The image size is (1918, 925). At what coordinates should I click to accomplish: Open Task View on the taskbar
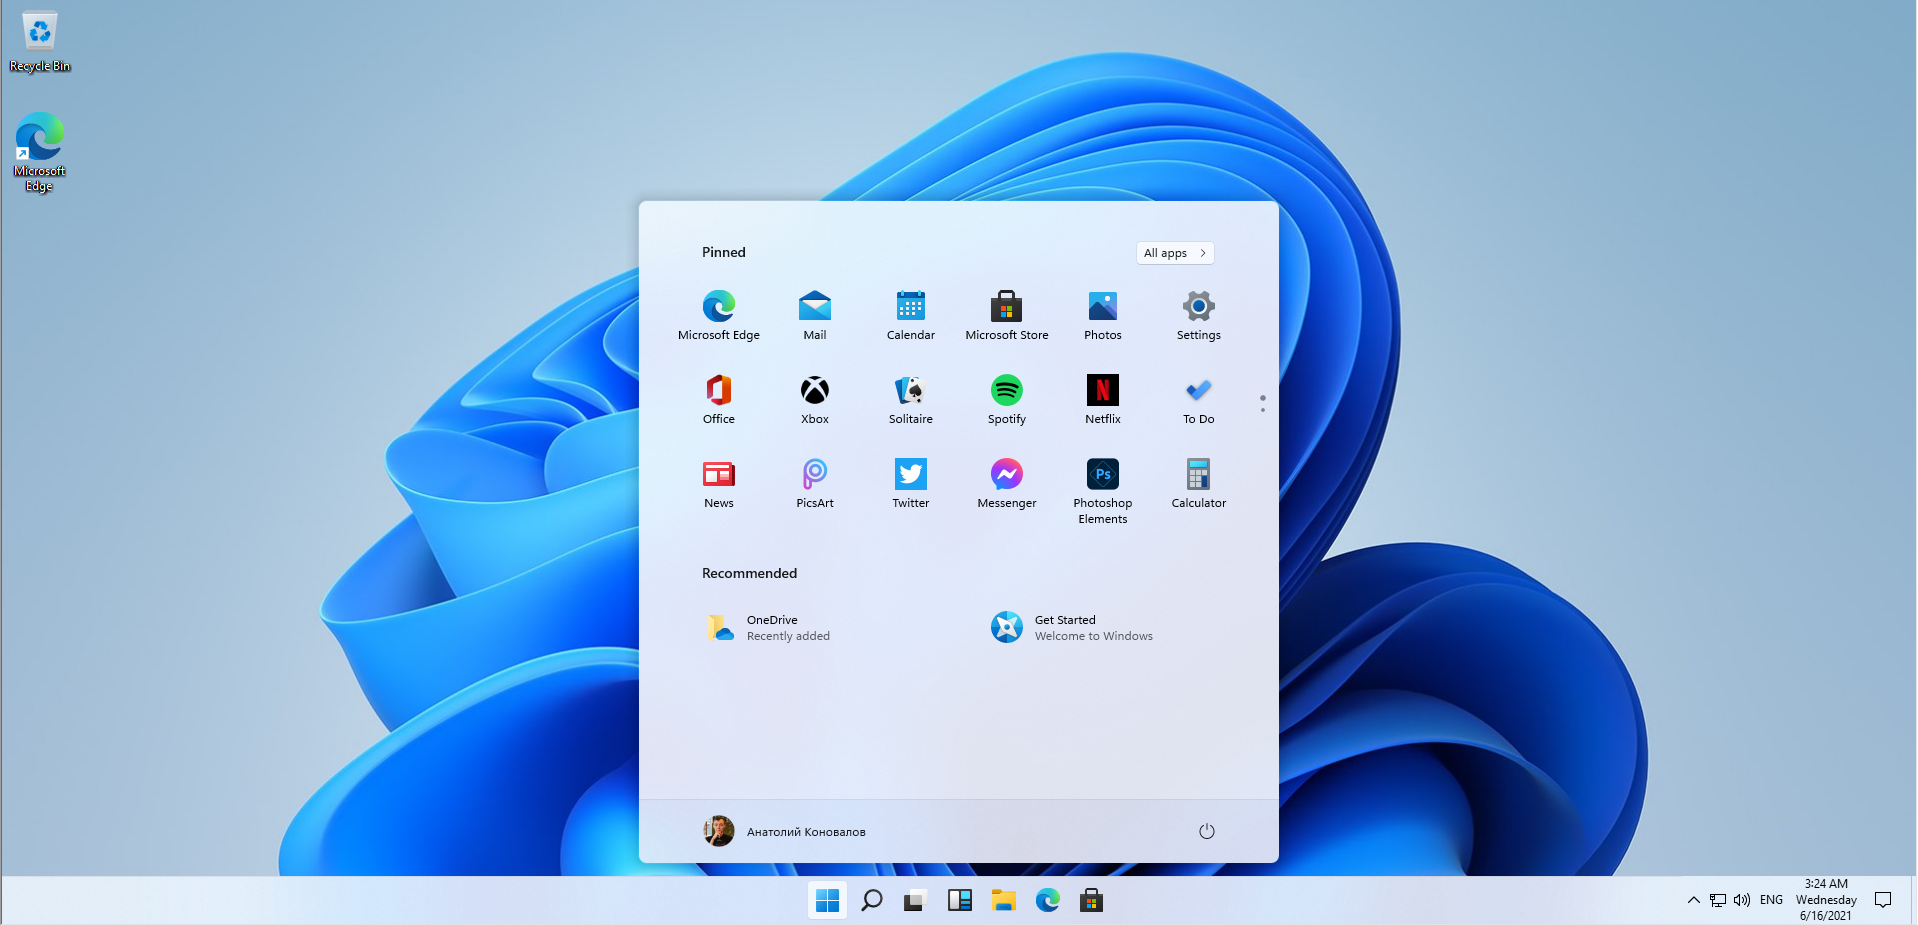pyautogui.click(x=915, y=901)
